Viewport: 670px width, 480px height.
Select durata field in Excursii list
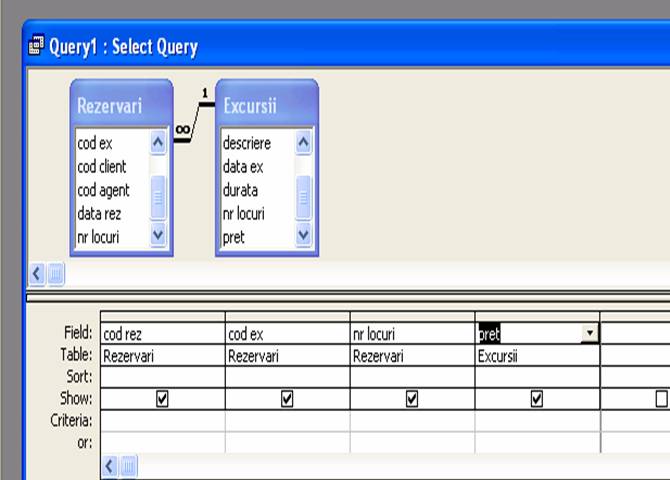[x=240, y=190]
